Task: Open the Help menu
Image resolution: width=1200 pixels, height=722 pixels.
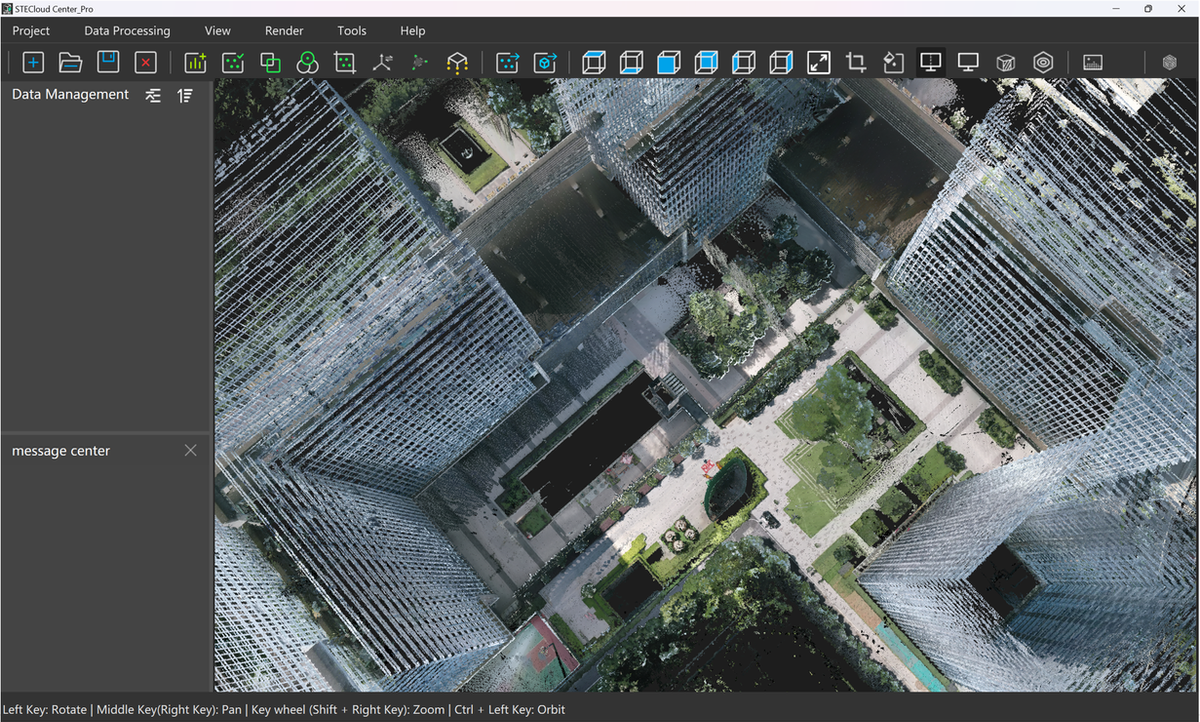Action: [413, 31]
